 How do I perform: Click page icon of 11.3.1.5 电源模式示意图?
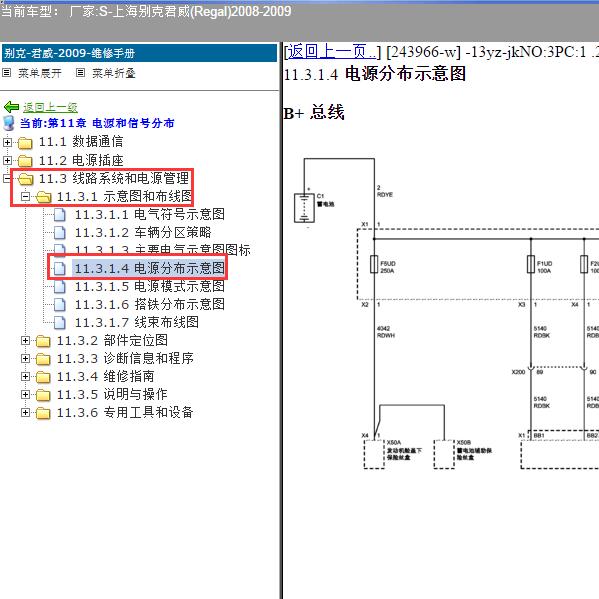click(x=60, y=287)
